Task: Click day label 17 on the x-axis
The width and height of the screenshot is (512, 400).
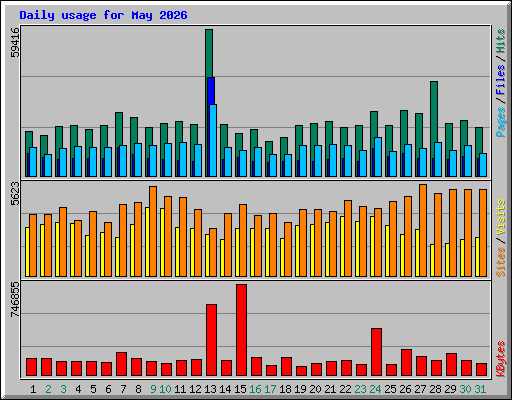Action: pyautogui.click(x=270, y=389)
